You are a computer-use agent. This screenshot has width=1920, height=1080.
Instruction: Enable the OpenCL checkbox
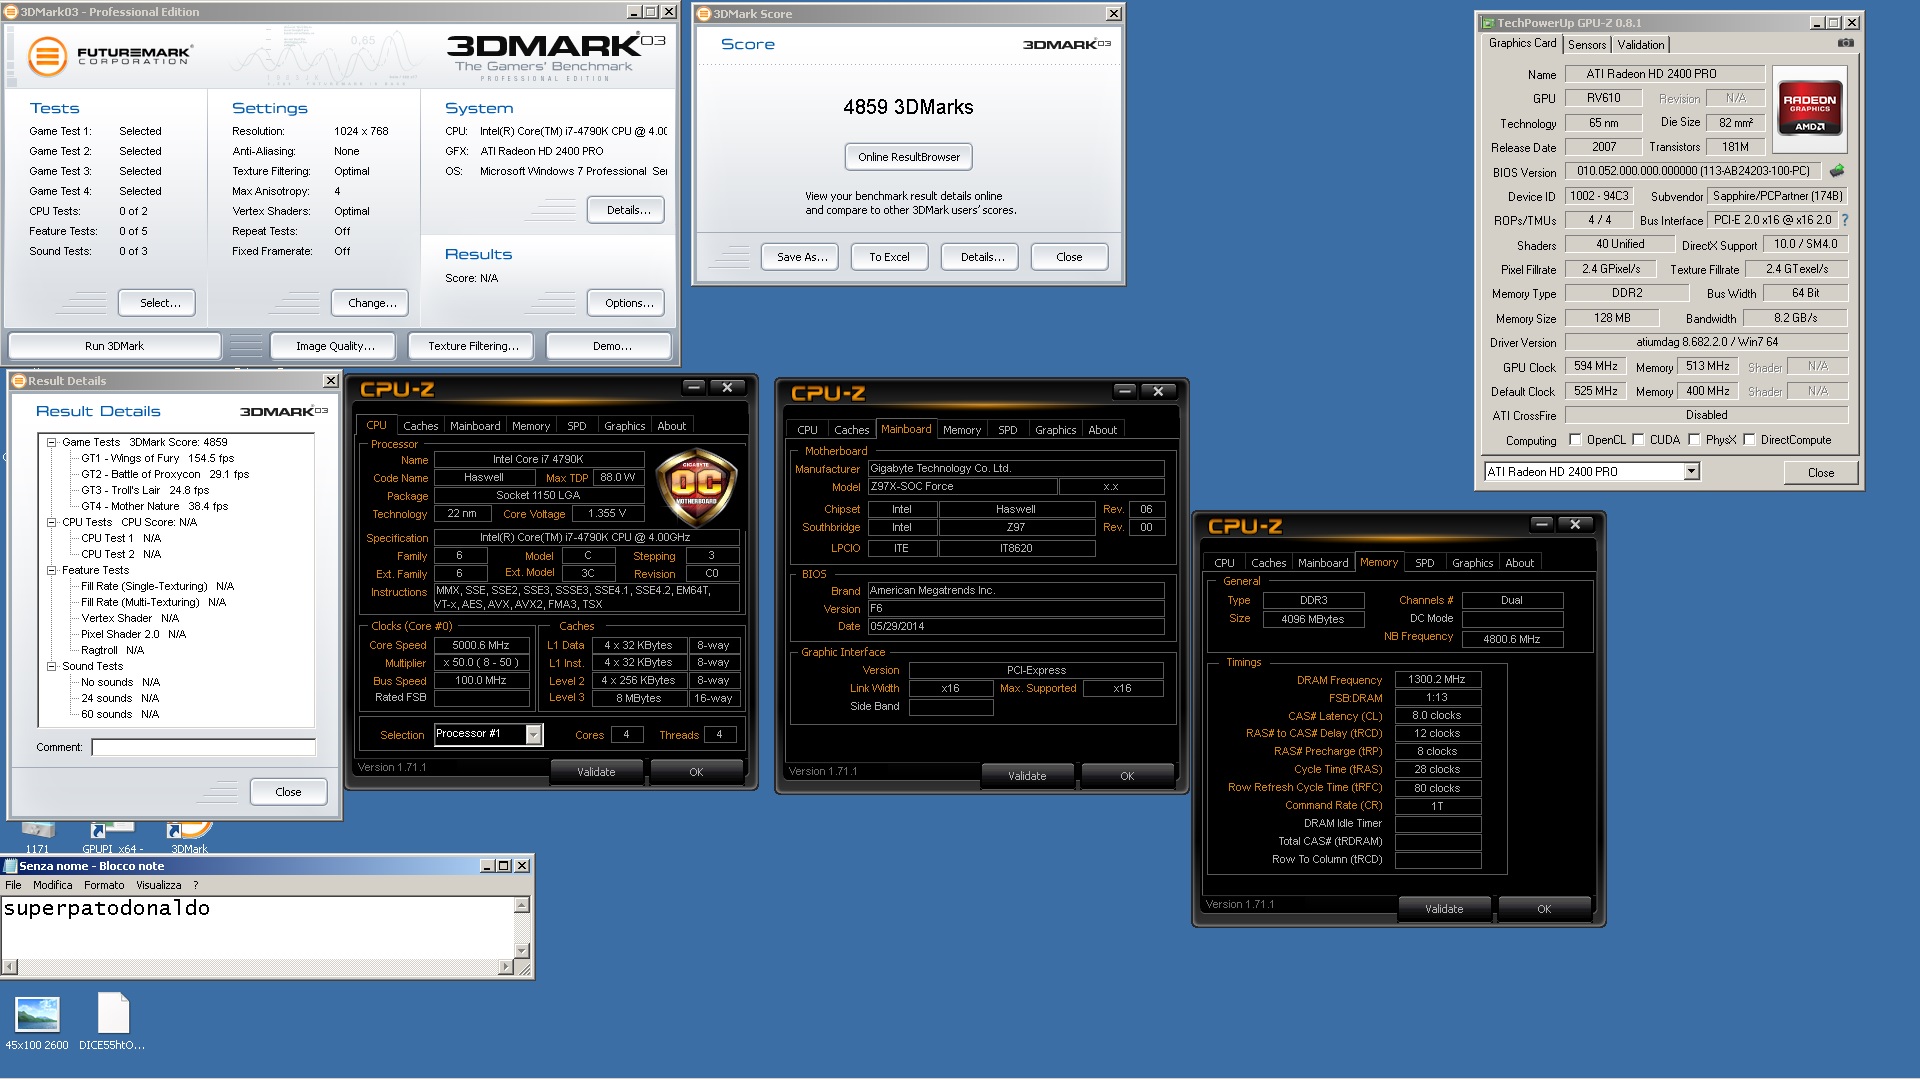tap(1575, 440)
